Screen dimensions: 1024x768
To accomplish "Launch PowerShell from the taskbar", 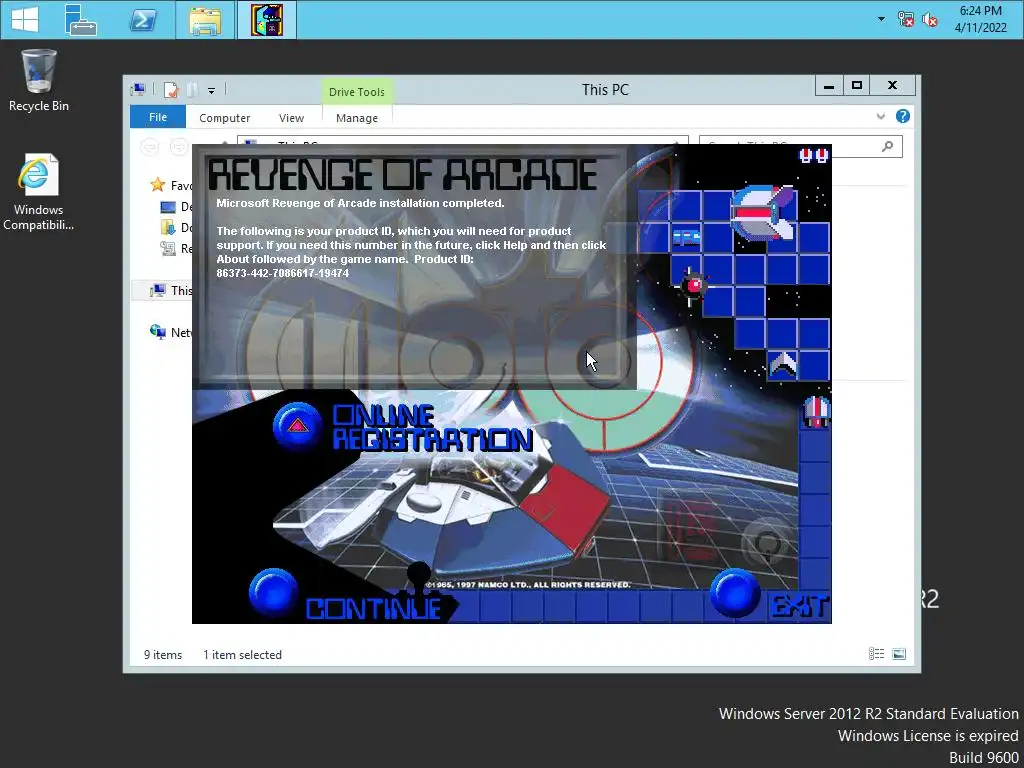I will [x=143, y=20].
